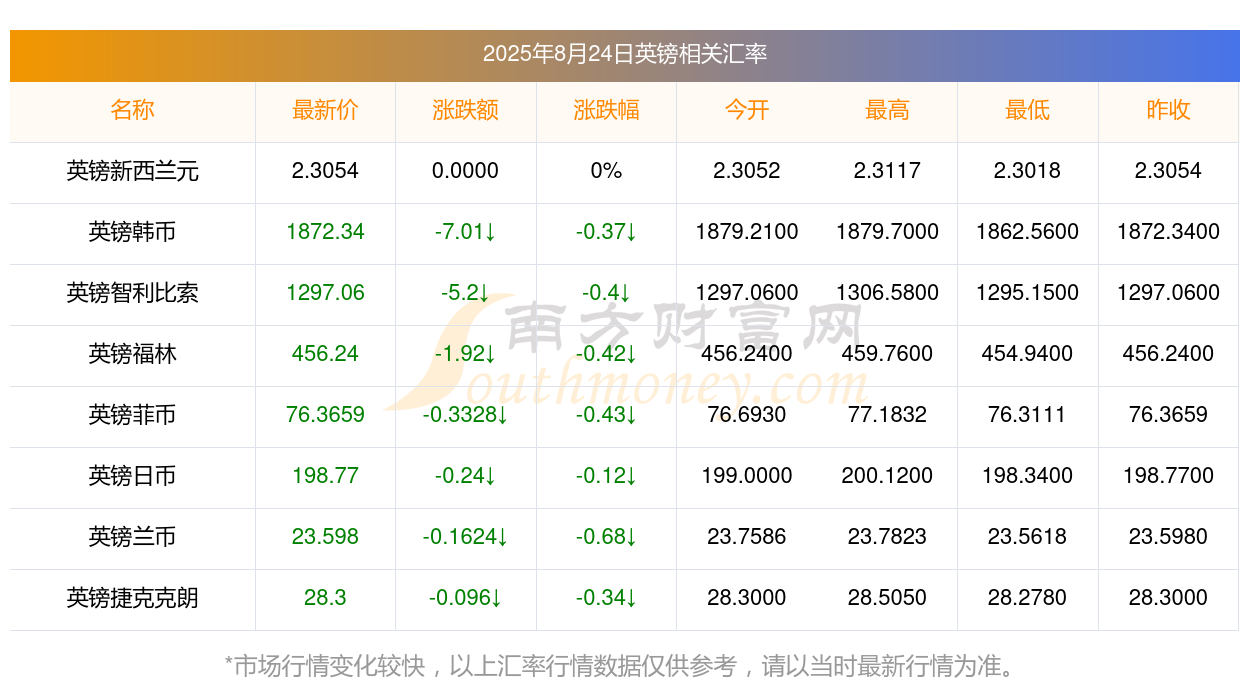This screenshot has height=698, width=1250.
Task: Click the 最新价 column header
Action: (325, 110)
